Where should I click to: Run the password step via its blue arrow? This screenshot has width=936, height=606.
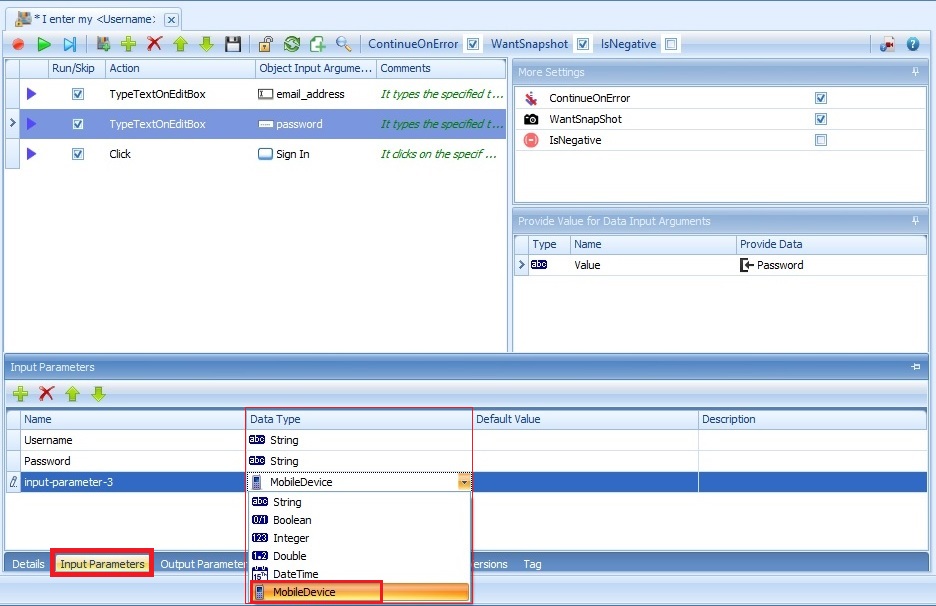pyautogui.click(x=32, y=124)
